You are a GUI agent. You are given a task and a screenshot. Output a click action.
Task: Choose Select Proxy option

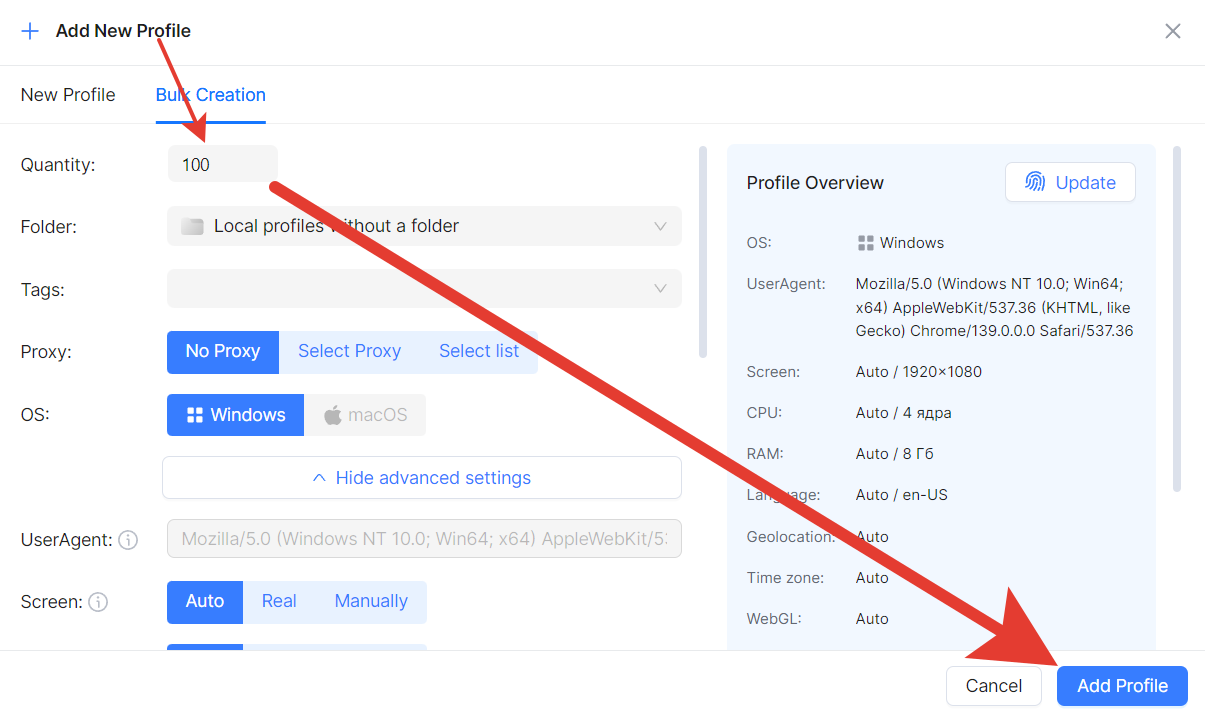point(349,351)
